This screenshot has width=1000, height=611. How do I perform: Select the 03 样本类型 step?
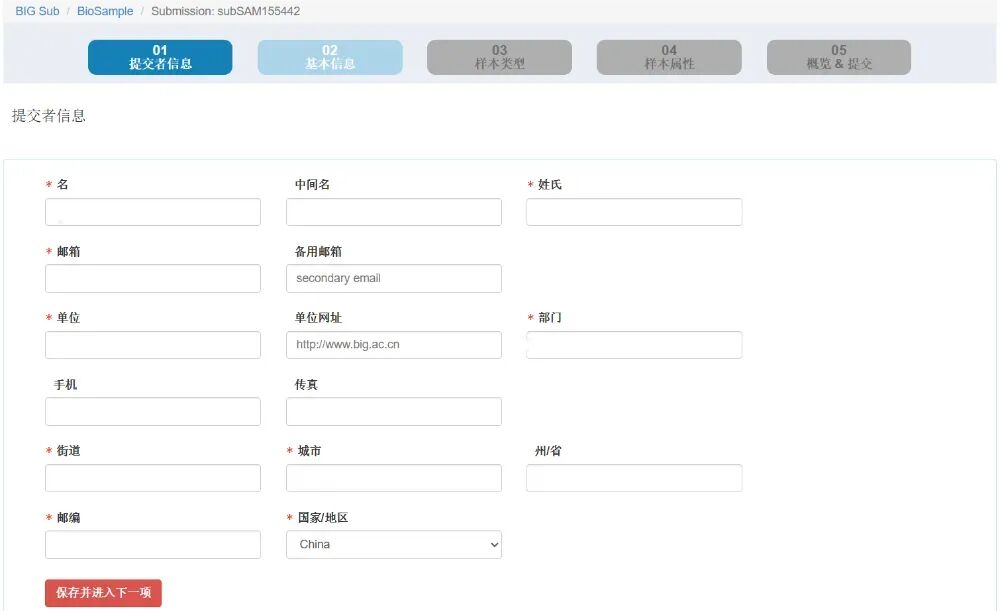coord(500,57)
